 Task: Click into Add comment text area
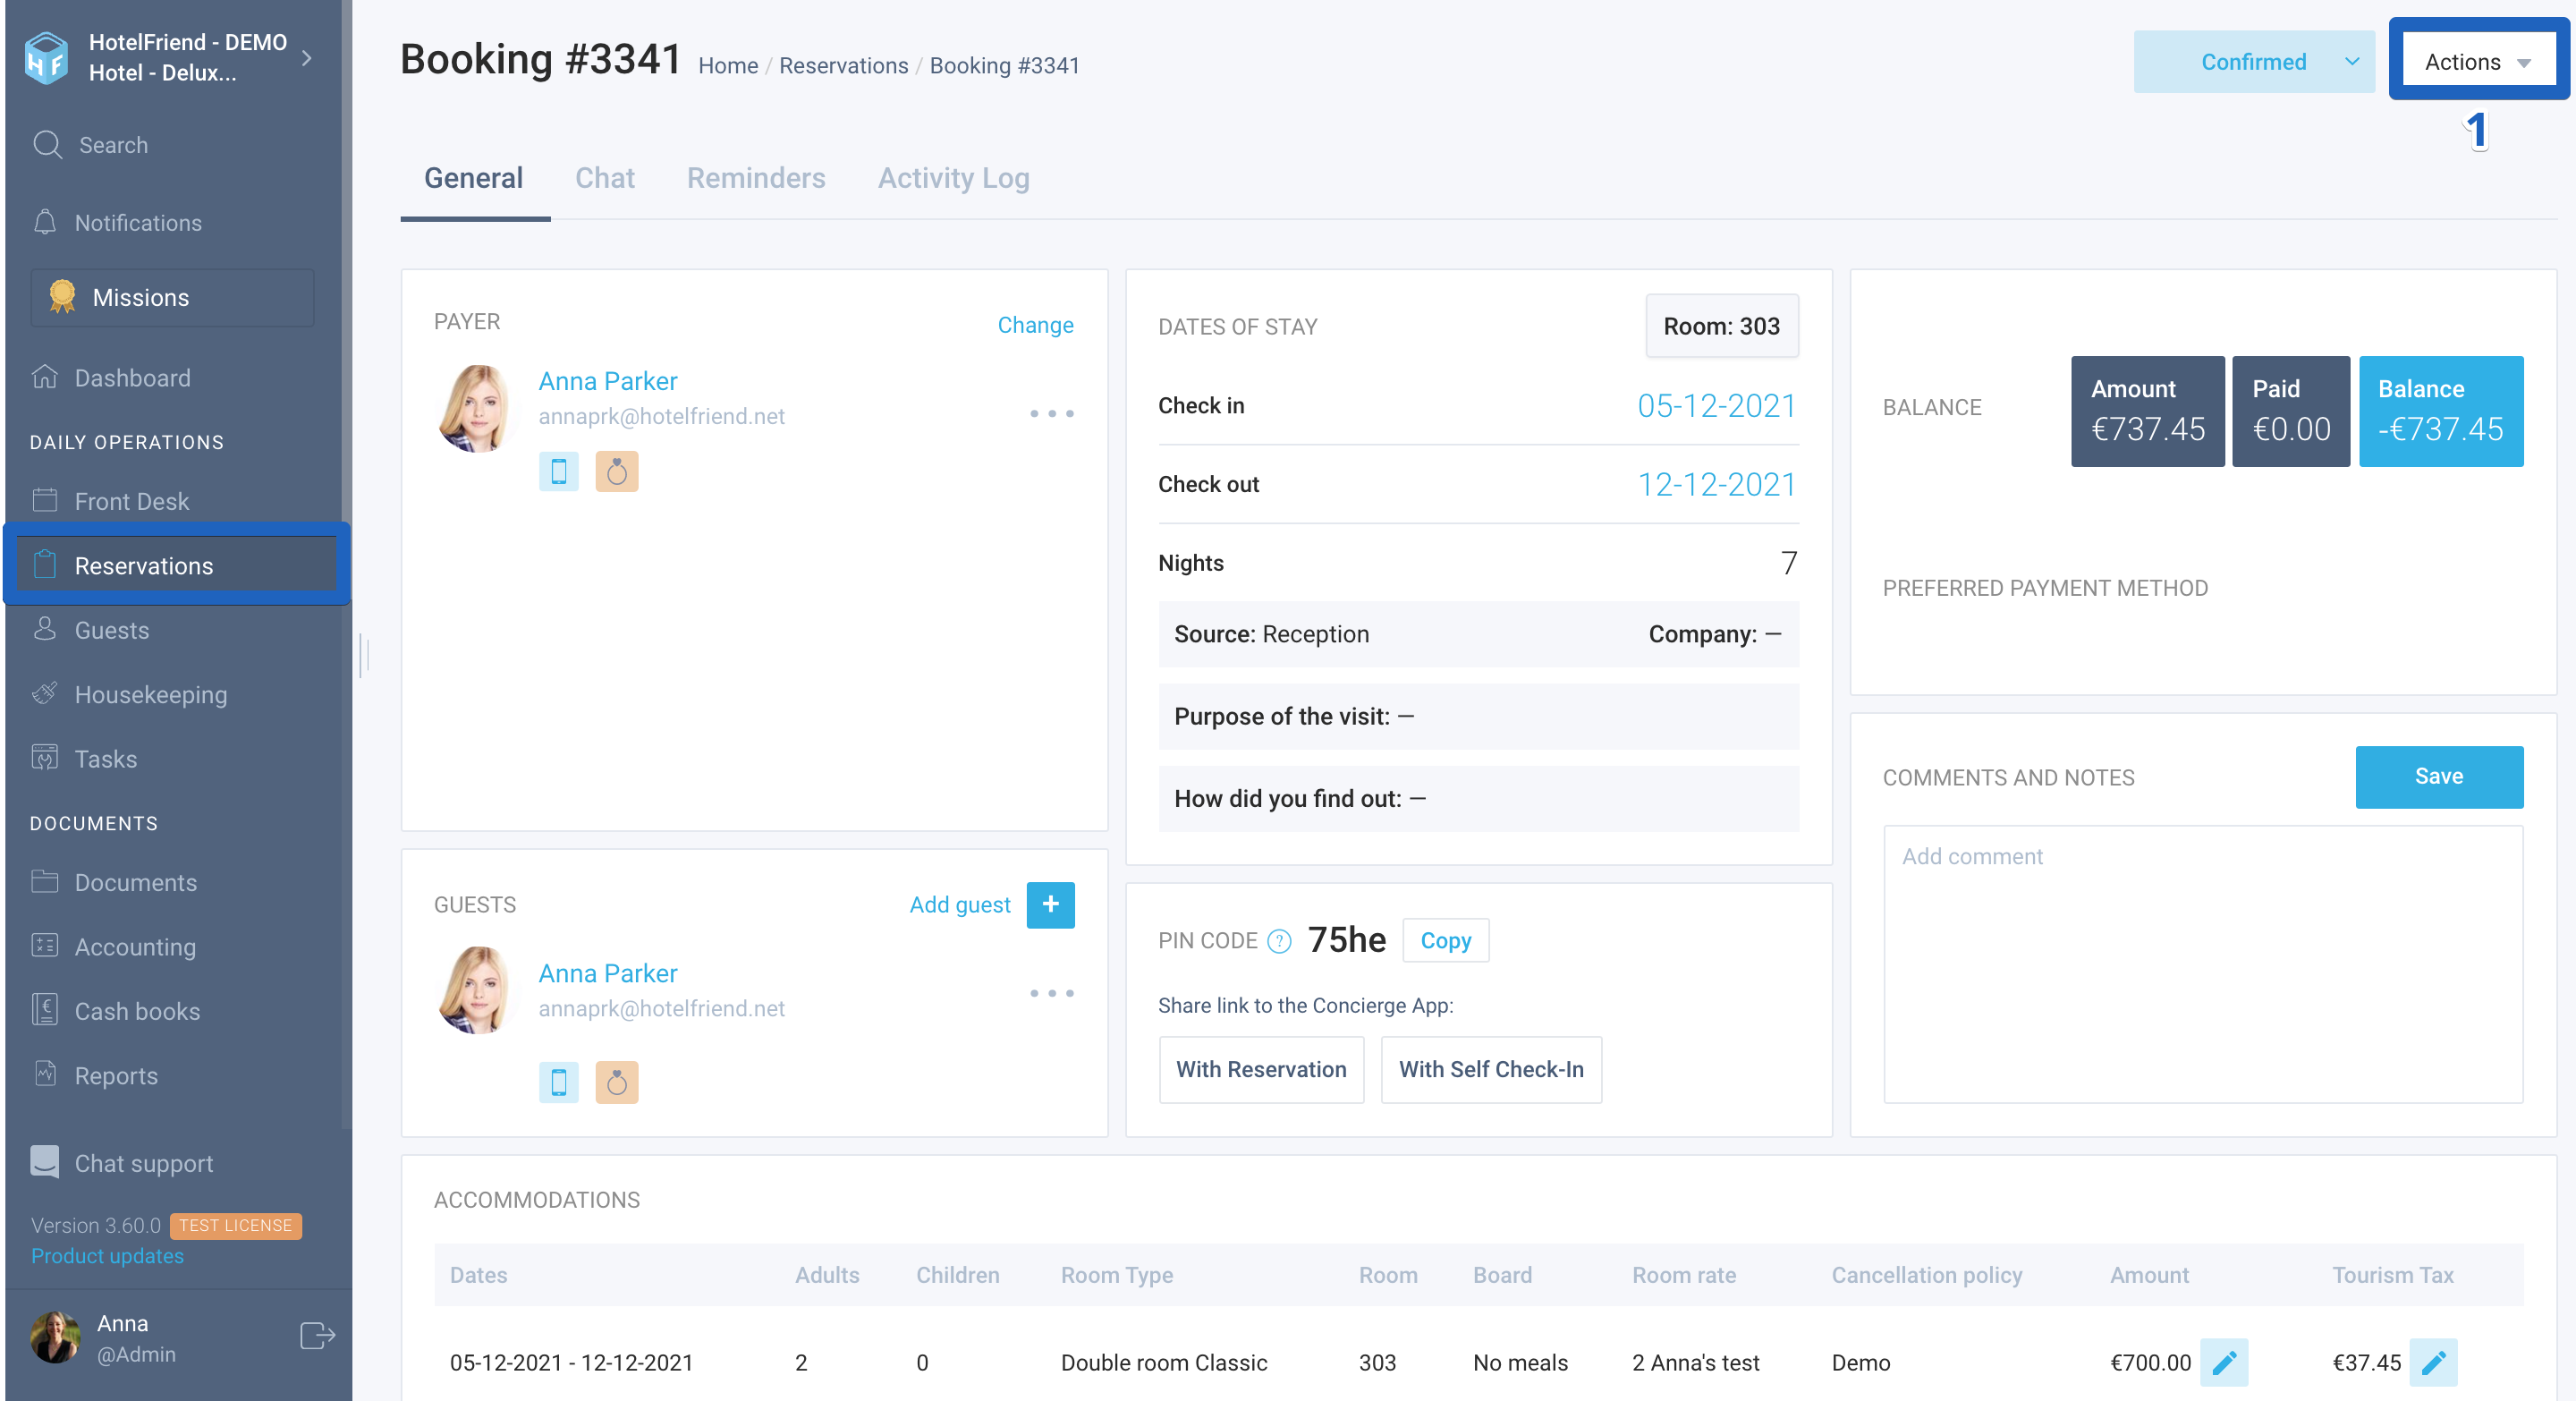pos(2204,964)
